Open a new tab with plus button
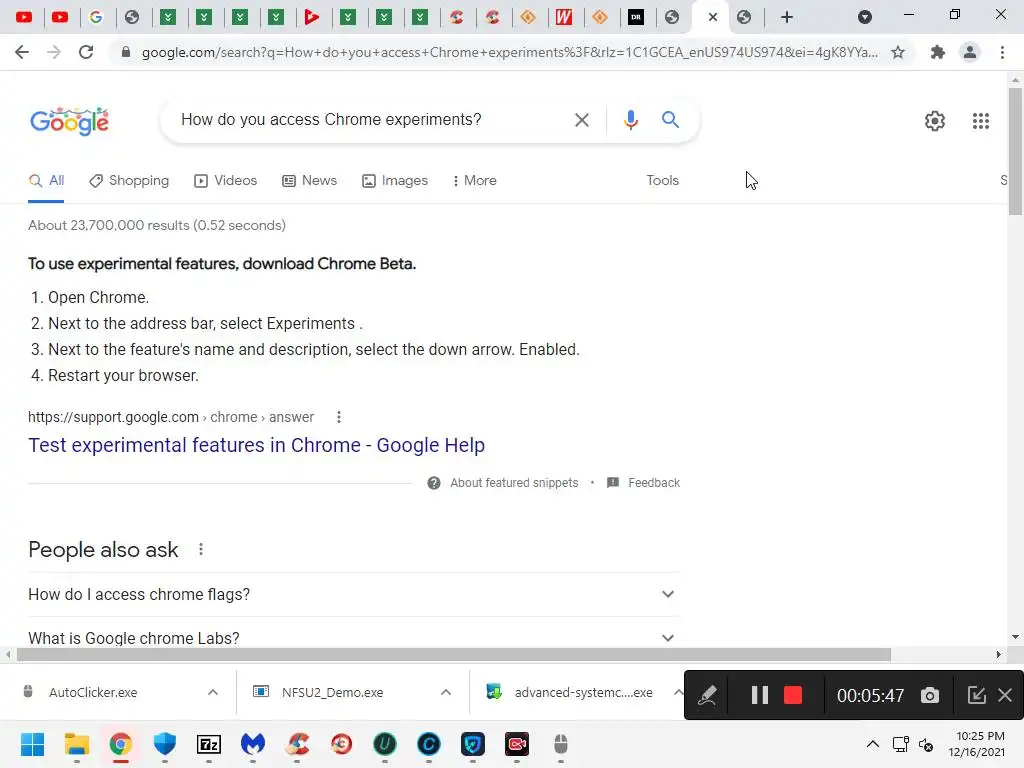This screenshot has height=768, width=1024. click(x=787, y=18)
